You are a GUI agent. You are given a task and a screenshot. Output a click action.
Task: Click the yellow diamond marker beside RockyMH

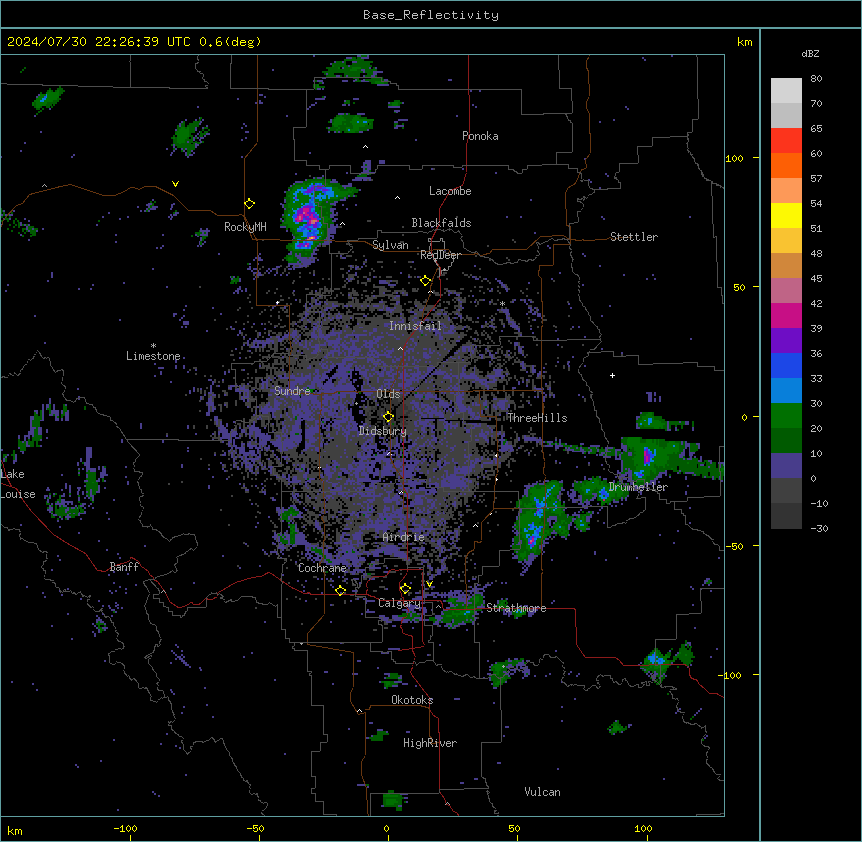pos(250,204)
